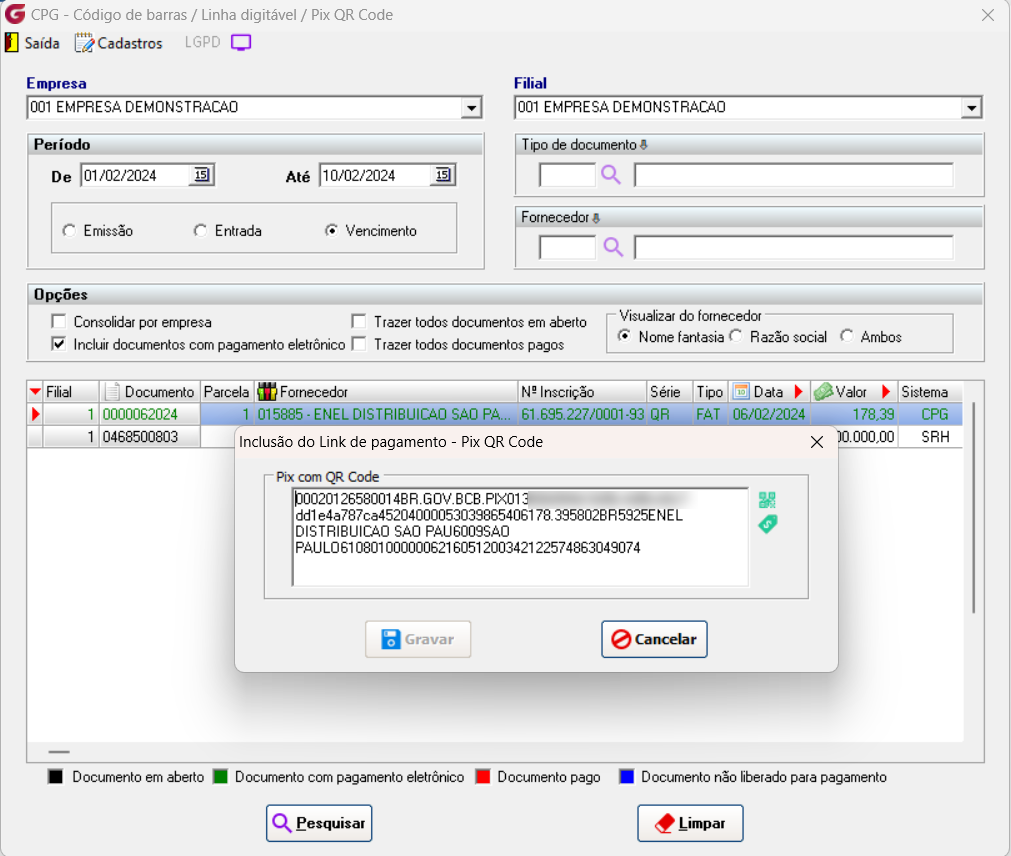Click the Pix com QR Code text area
This screenshot has width=1011, height=856.
pyautogui.click(x=520, y=537)
